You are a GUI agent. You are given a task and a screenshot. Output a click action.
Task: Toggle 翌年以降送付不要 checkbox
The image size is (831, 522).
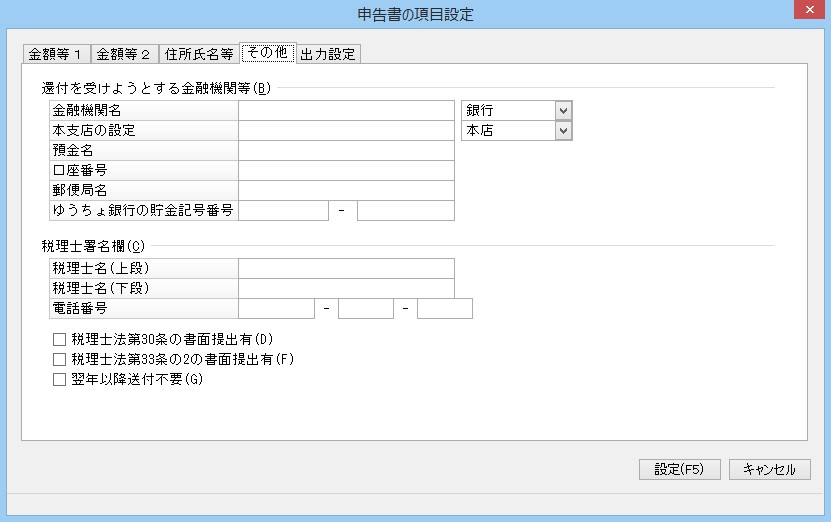[x=59, y=379]
